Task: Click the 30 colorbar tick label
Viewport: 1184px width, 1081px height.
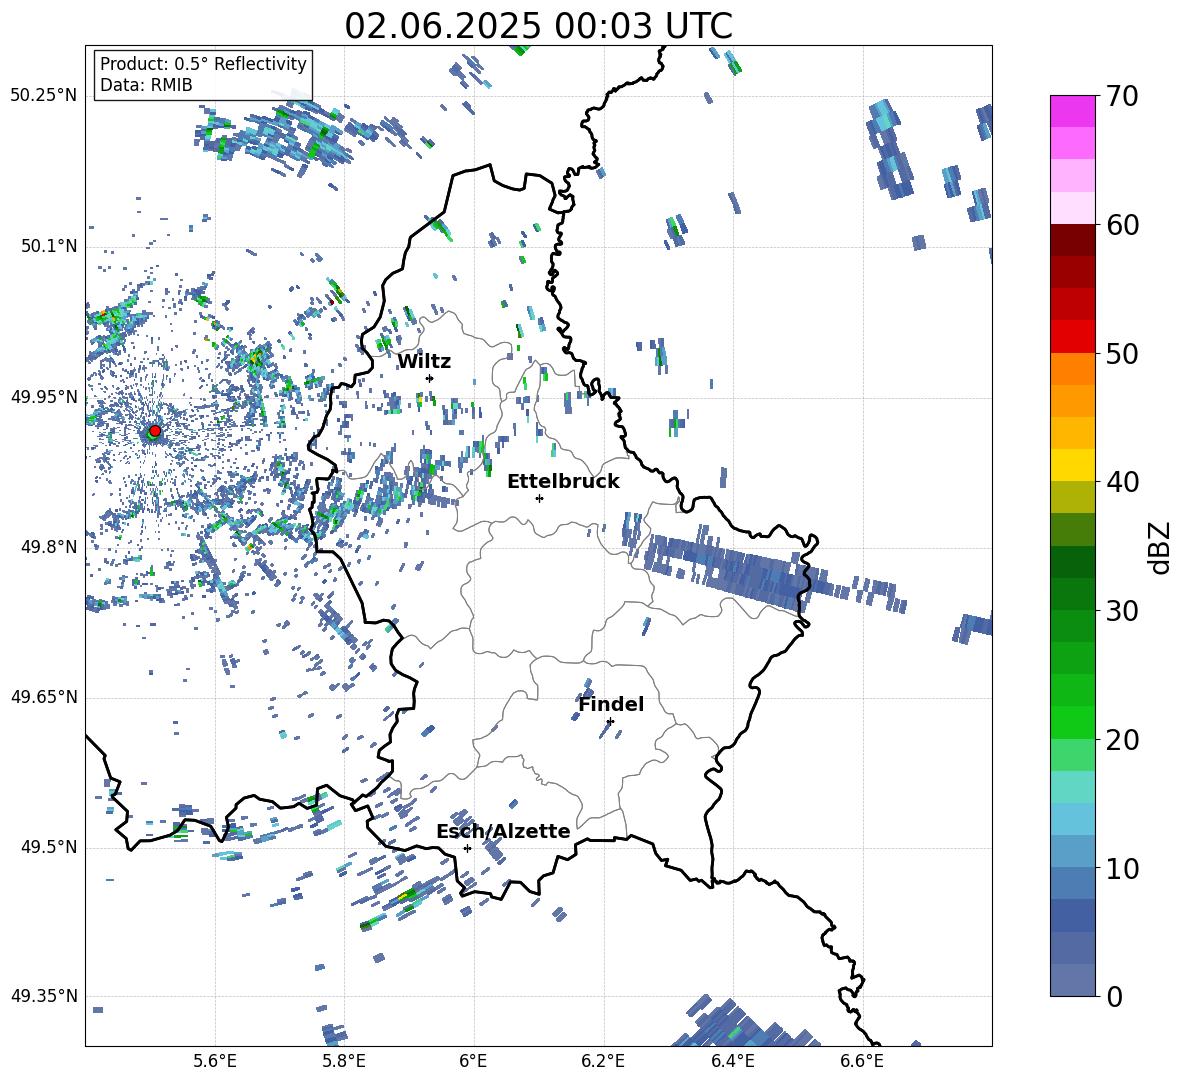Action: coord(1122,611)
